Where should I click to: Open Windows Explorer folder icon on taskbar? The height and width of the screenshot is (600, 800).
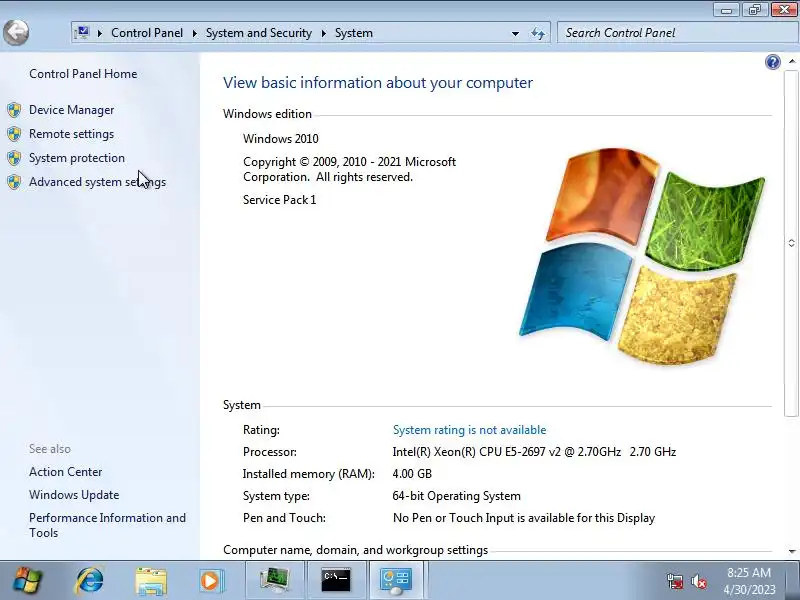[151, 581]
